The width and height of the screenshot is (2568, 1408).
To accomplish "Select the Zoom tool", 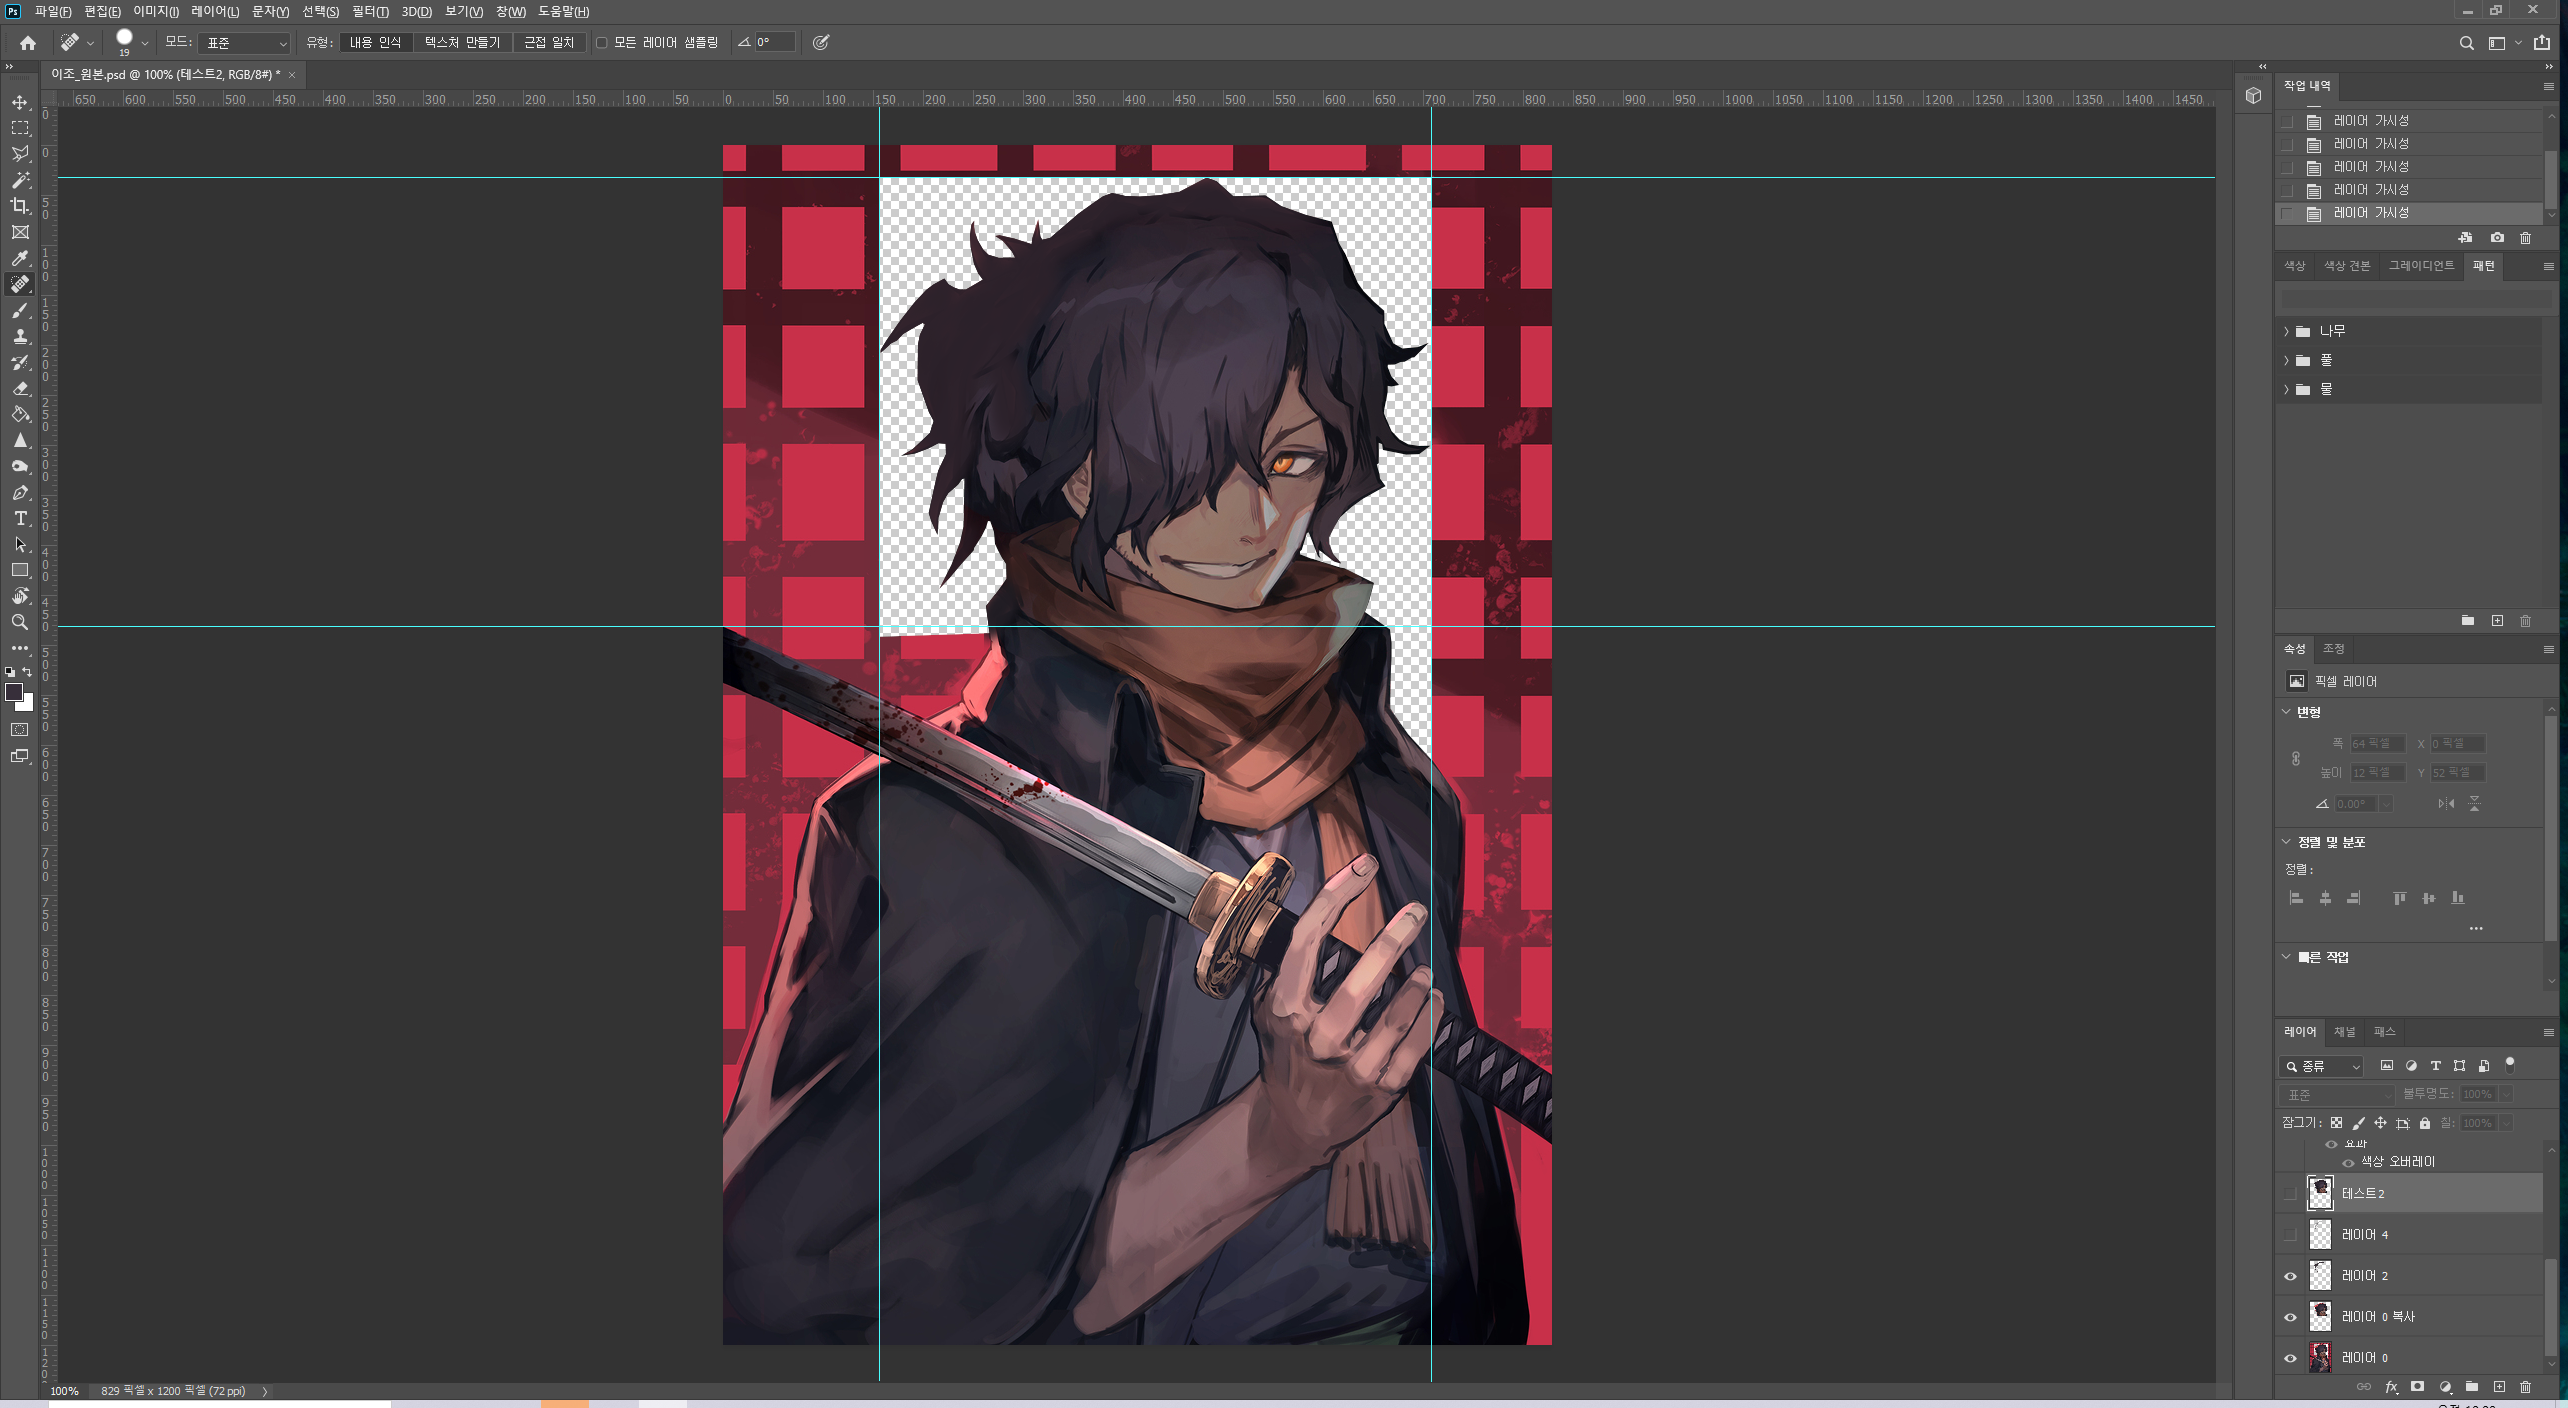I will point(20,622).
